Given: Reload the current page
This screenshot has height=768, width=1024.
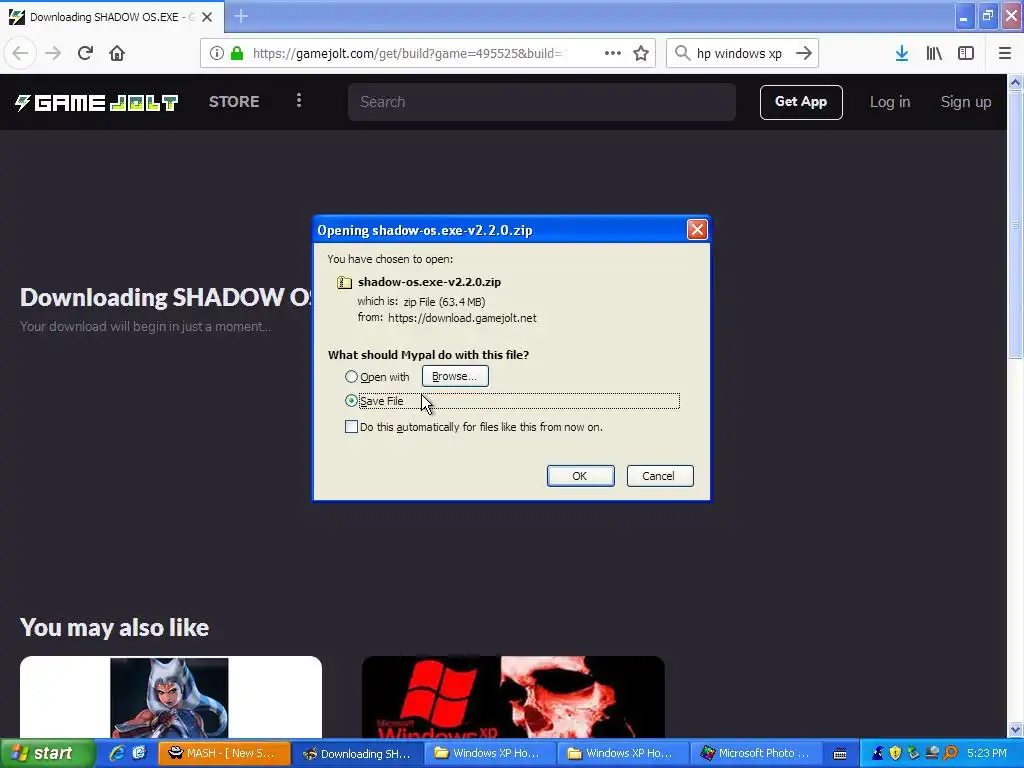Looking at the screenshot, I should pos(86,54).
